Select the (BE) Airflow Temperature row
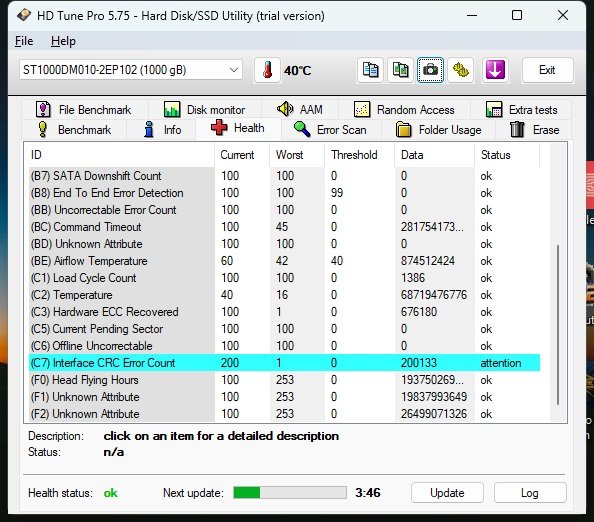 point(284,261)
